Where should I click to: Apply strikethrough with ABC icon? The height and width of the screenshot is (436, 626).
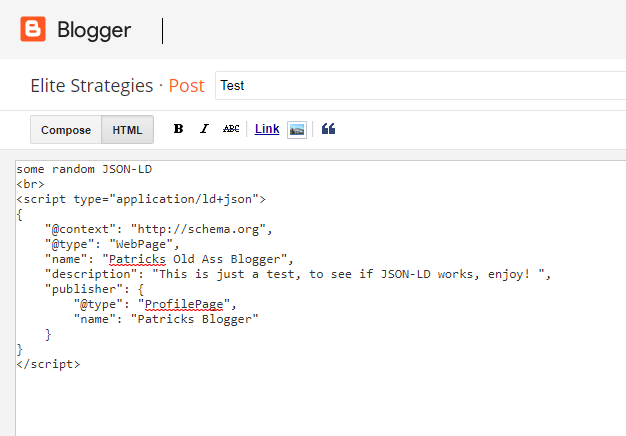click(x=231, y=129)
